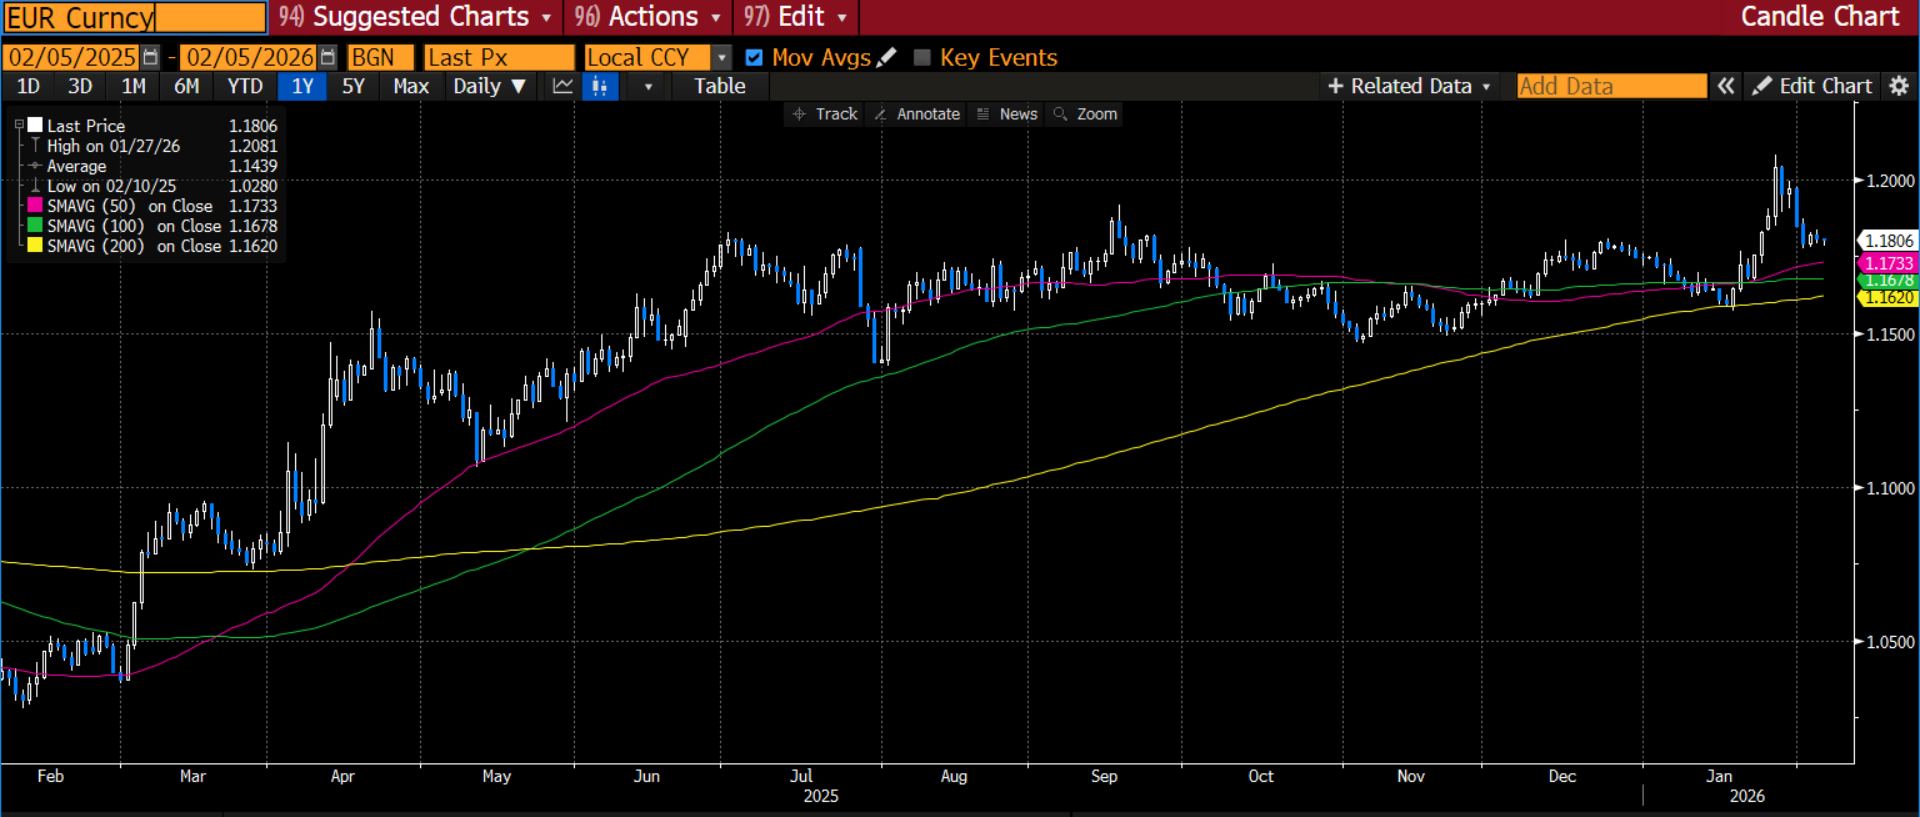
Task: Open the Local CCY currency dropdown
Action: tap(722, 58)
